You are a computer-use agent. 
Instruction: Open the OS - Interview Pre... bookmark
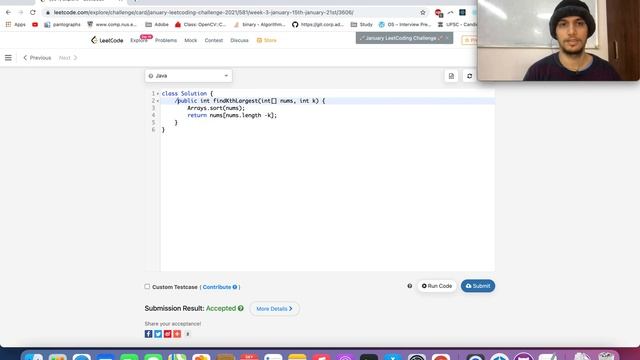(405, 24)
